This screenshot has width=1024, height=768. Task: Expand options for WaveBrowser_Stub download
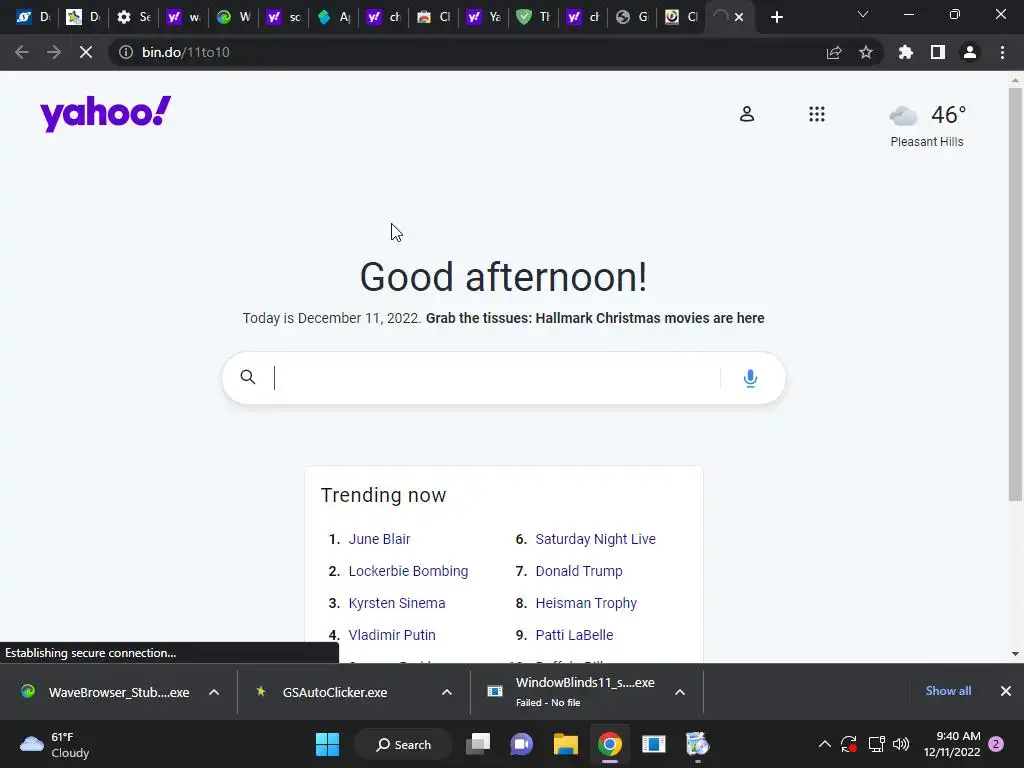click(x=214, y=692)
